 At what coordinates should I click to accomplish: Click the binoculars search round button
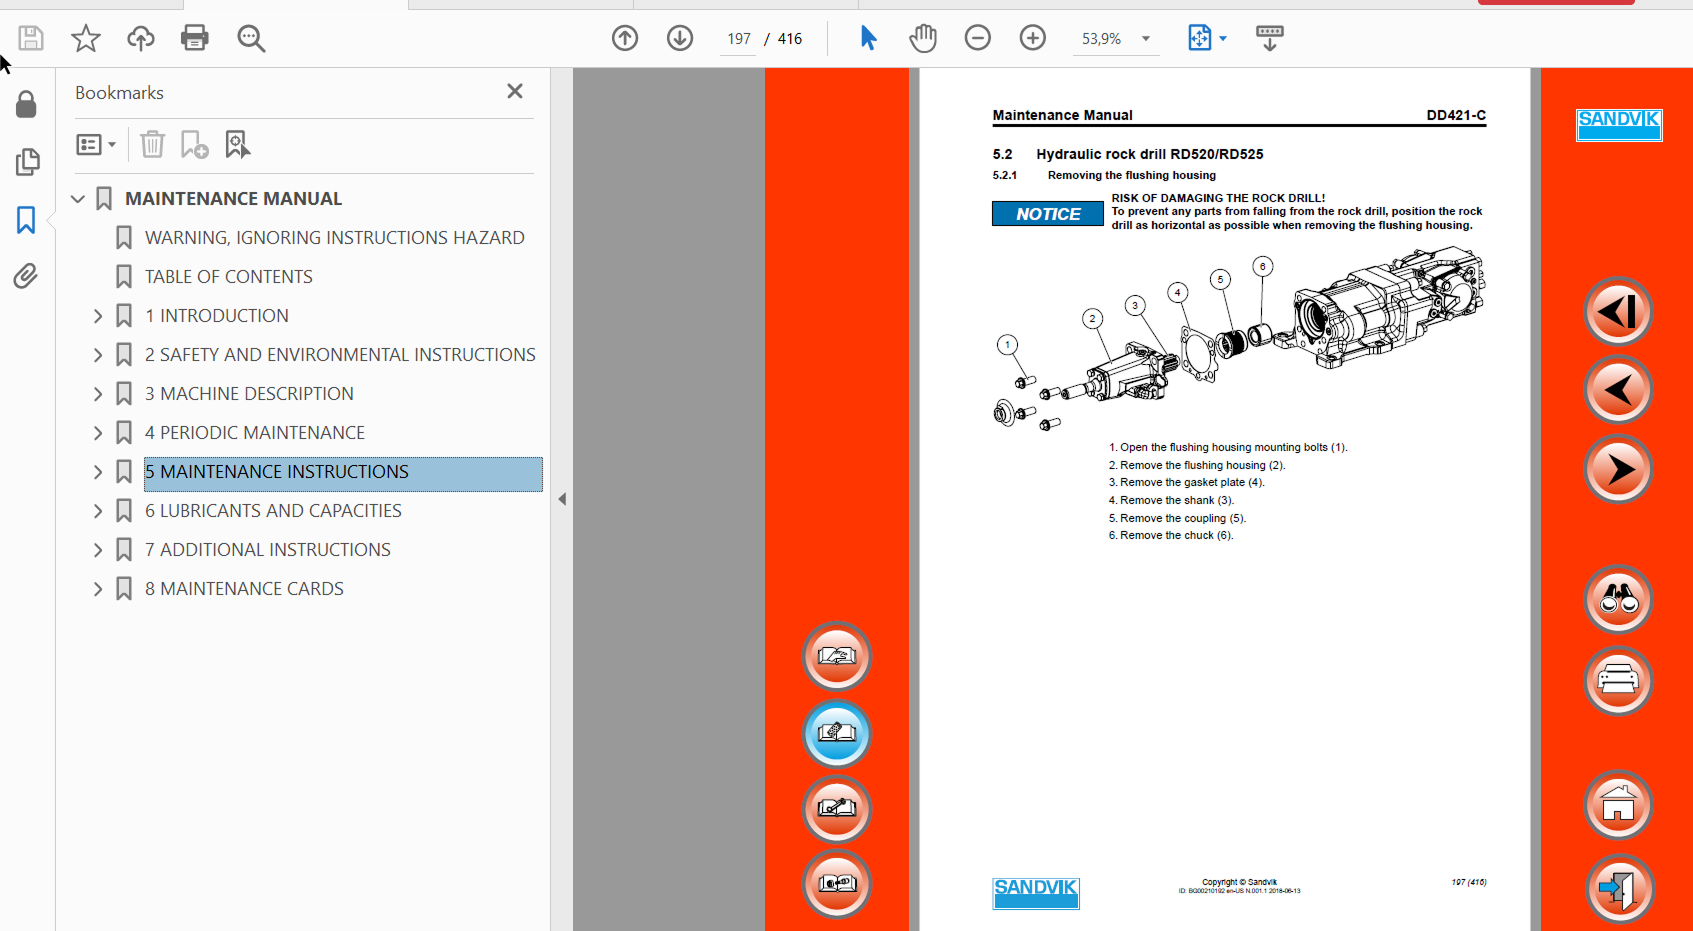[x=1618, y=600]
